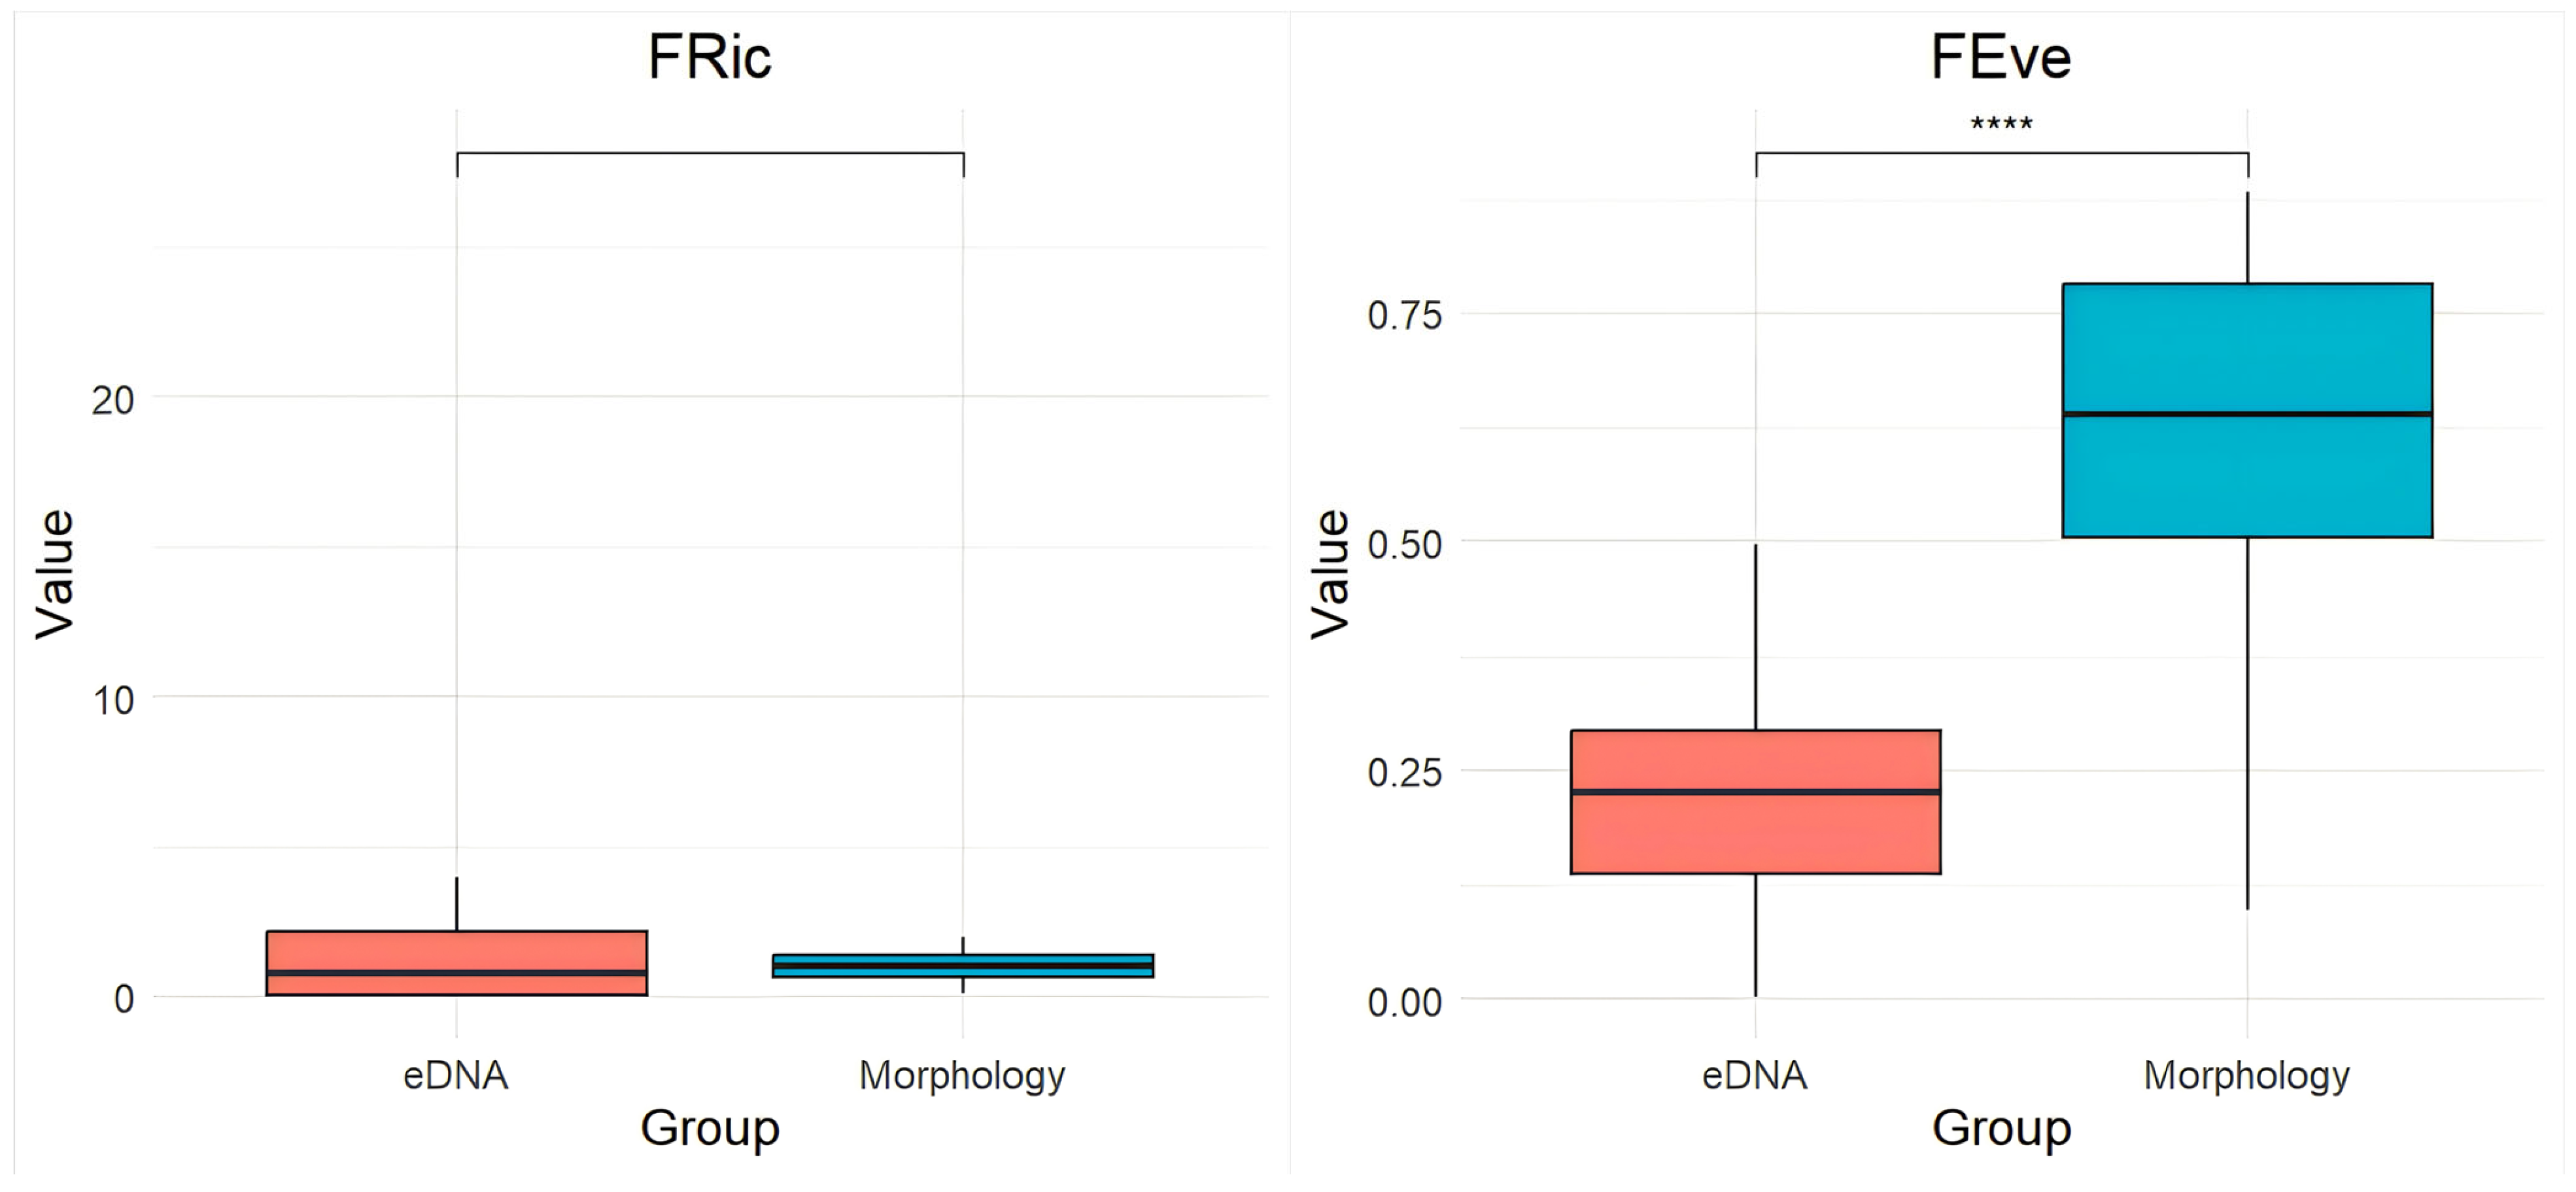This screenshot has height=1192, width=2576.
Task: Click the Morphology label under FEve plot
Action: [2246, 1076]
